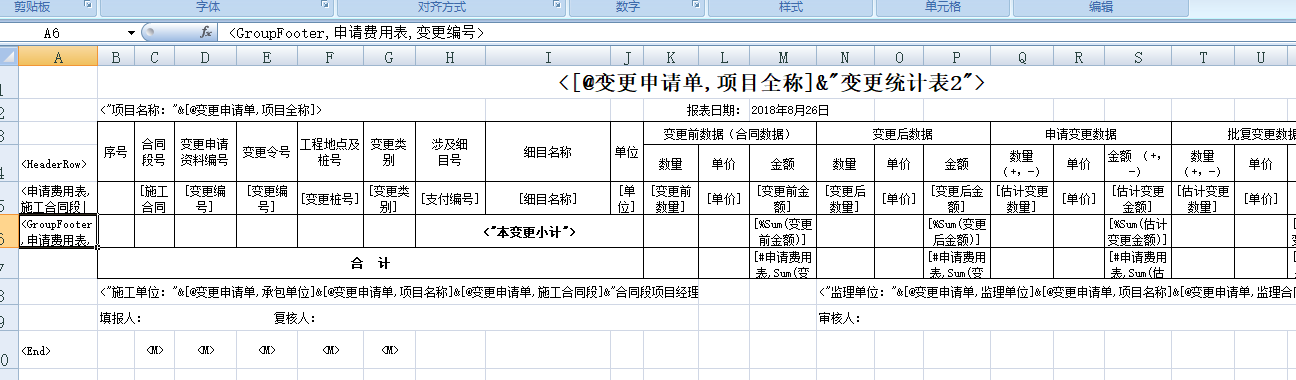The image size is (1296, 380).
Task: Select column S header
Action: 1138,58
